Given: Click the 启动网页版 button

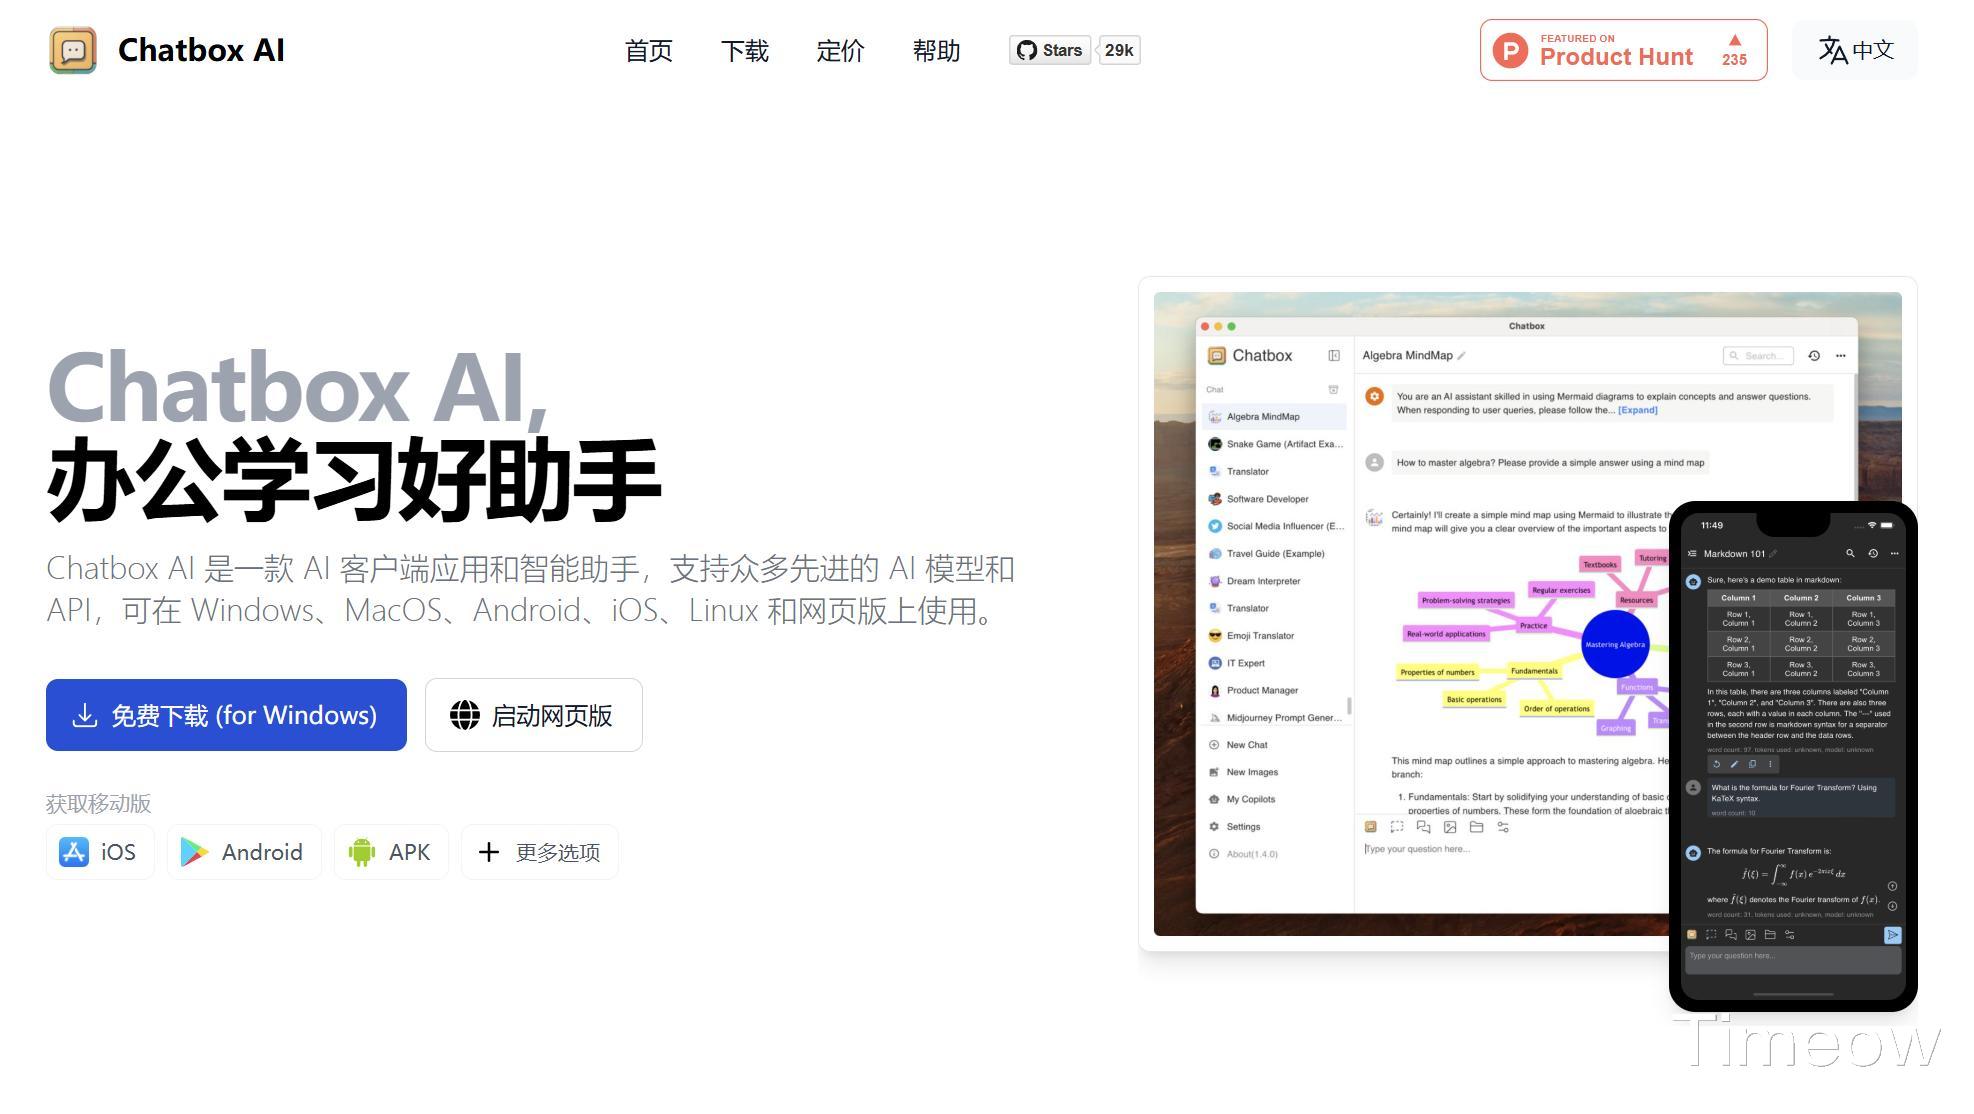Looking at the screenshot, I should coord(533,715).
